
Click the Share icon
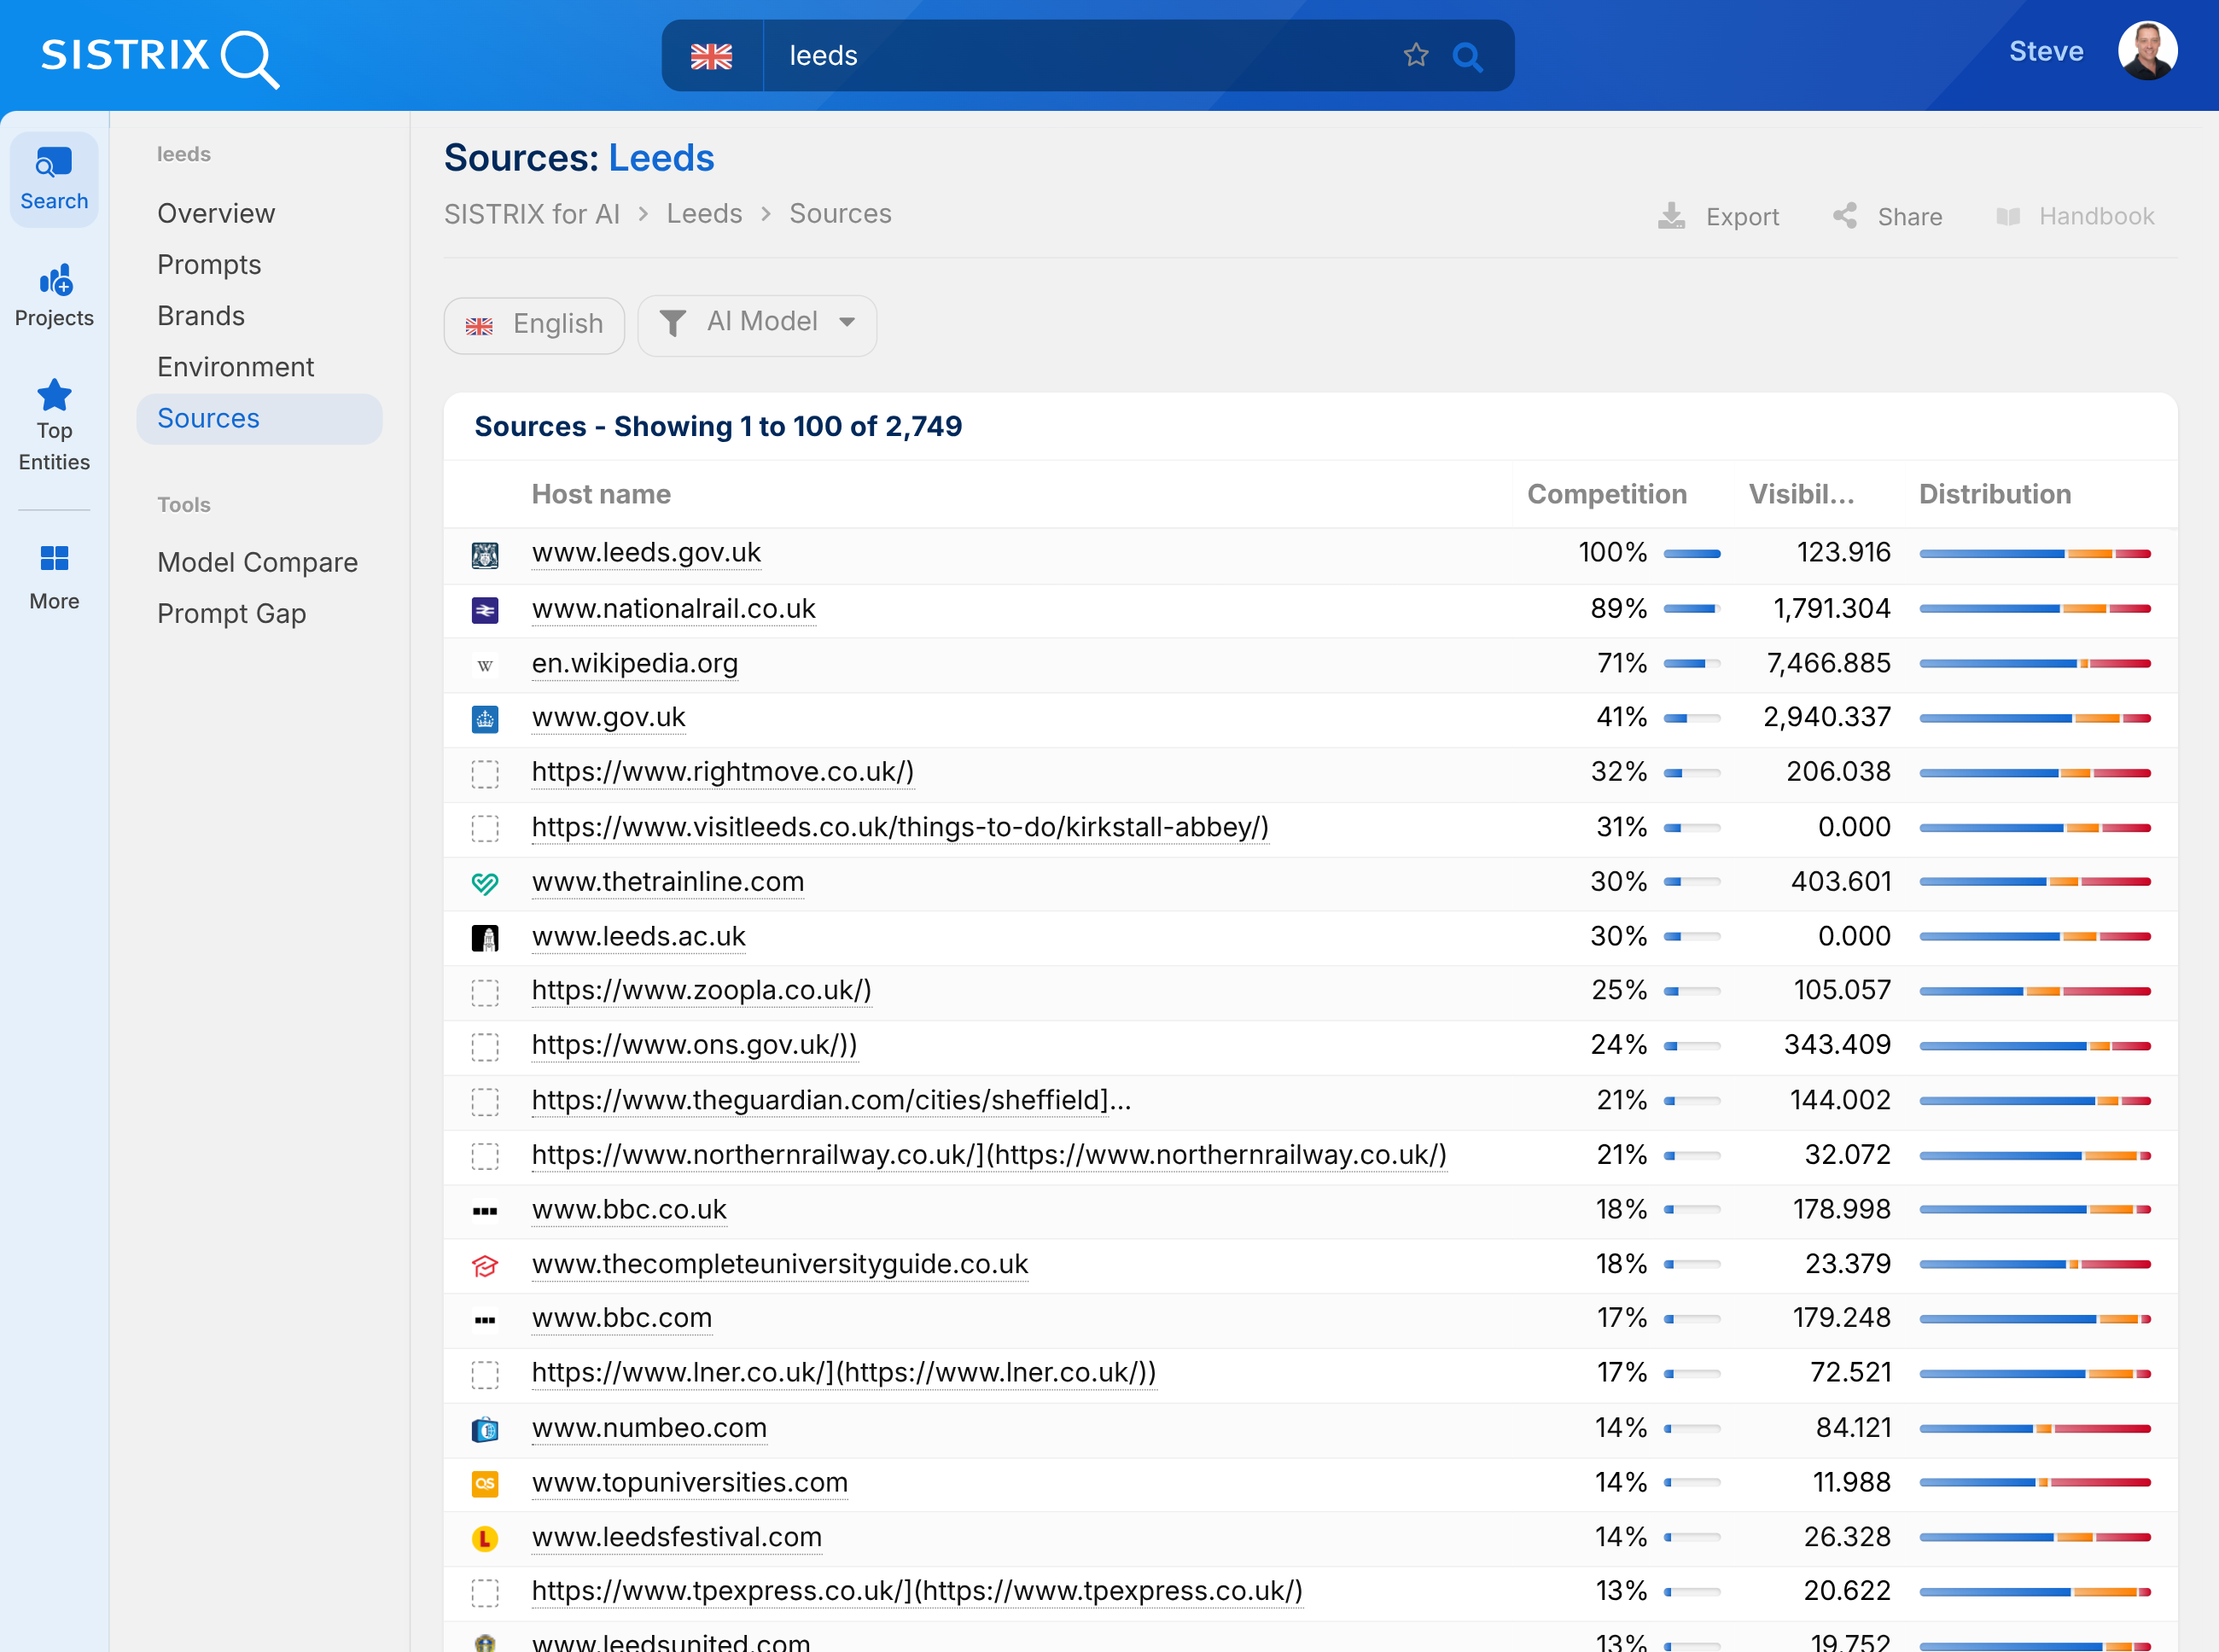pos(1844,216)
